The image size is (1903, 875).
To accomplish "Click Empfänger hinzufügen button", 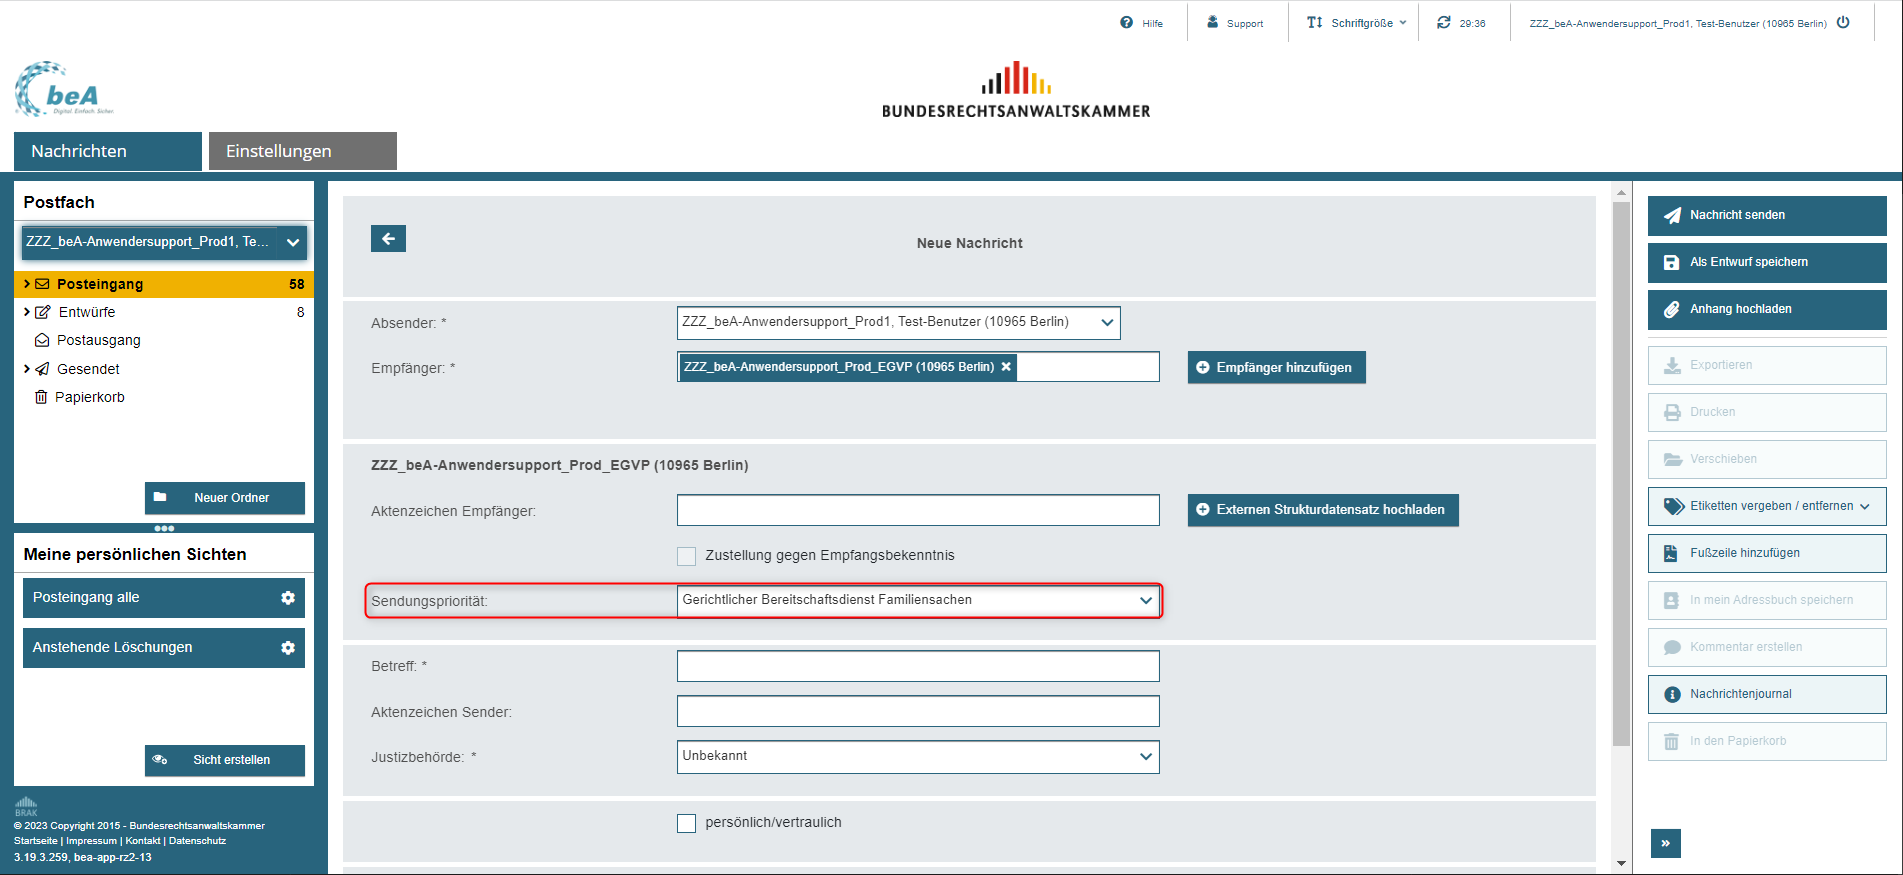I will (1276, 368).
